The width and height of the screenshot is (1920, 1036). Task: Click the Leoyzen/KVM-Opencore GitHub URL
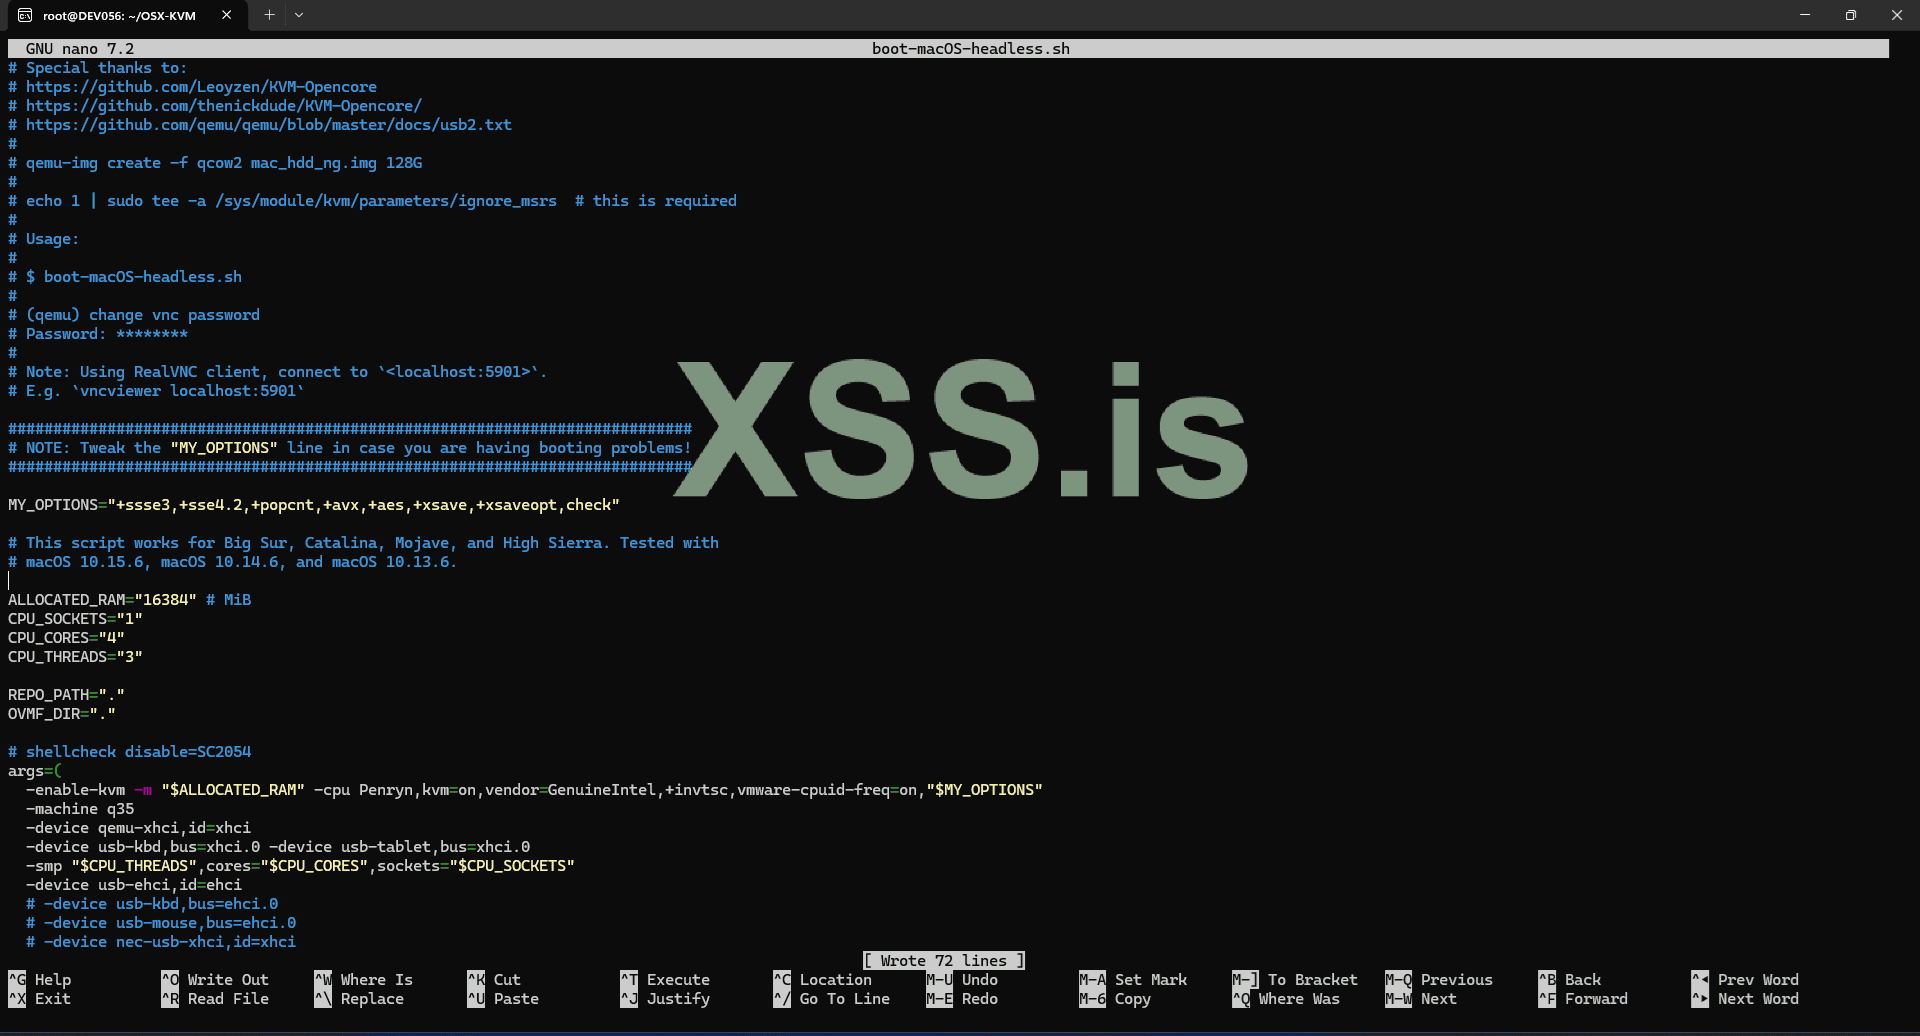201,87
